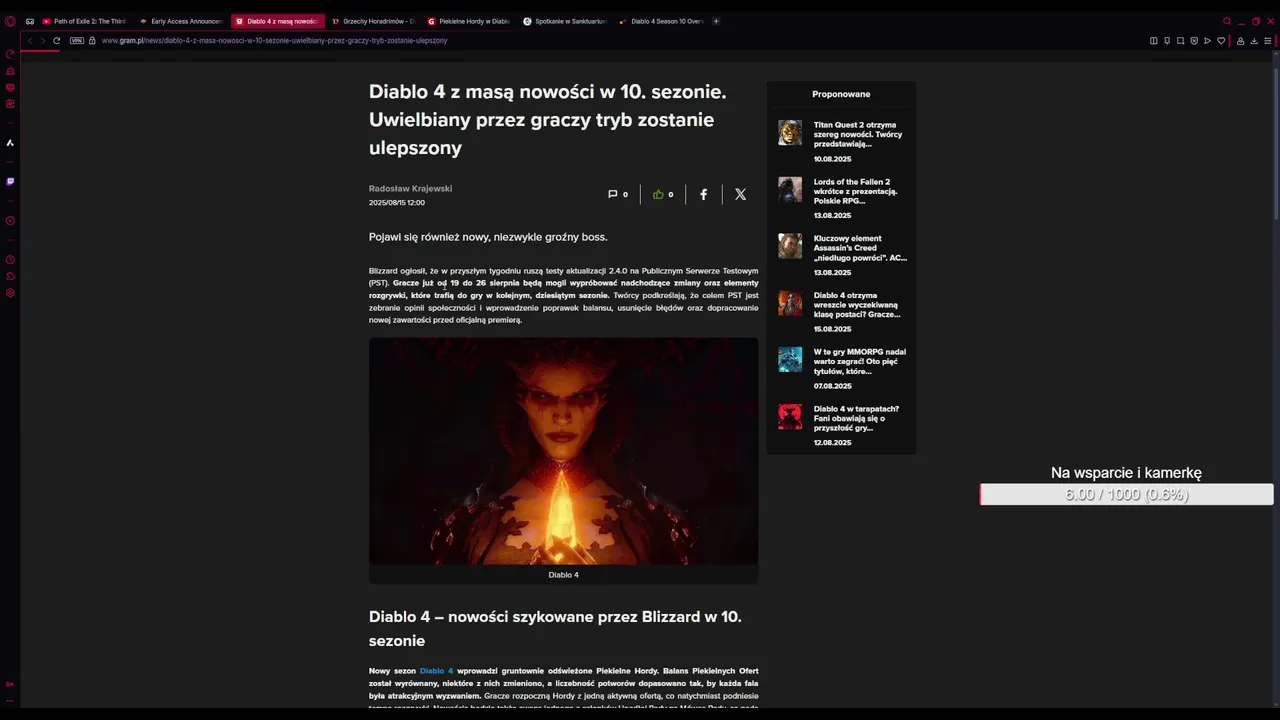This screenshot has width=1280, height=720.
Task: Open the Twitch panel in the sidebar
Action: pyautogui.click(x=10, y=182)
